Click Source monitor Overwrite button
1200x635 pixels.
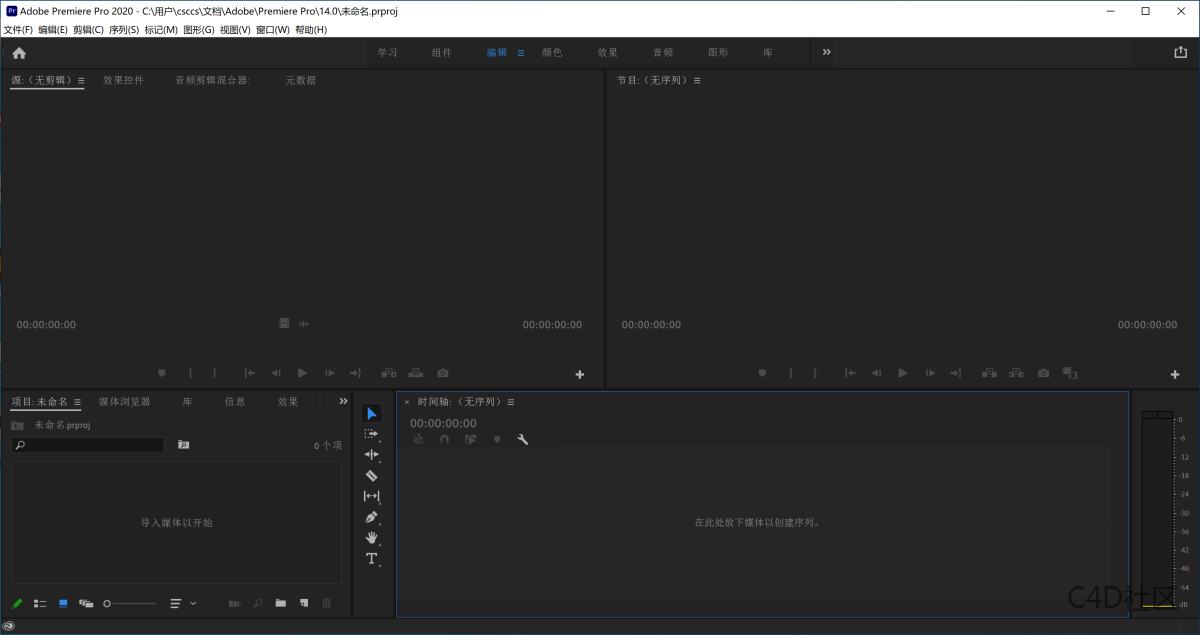pos(415,373)
